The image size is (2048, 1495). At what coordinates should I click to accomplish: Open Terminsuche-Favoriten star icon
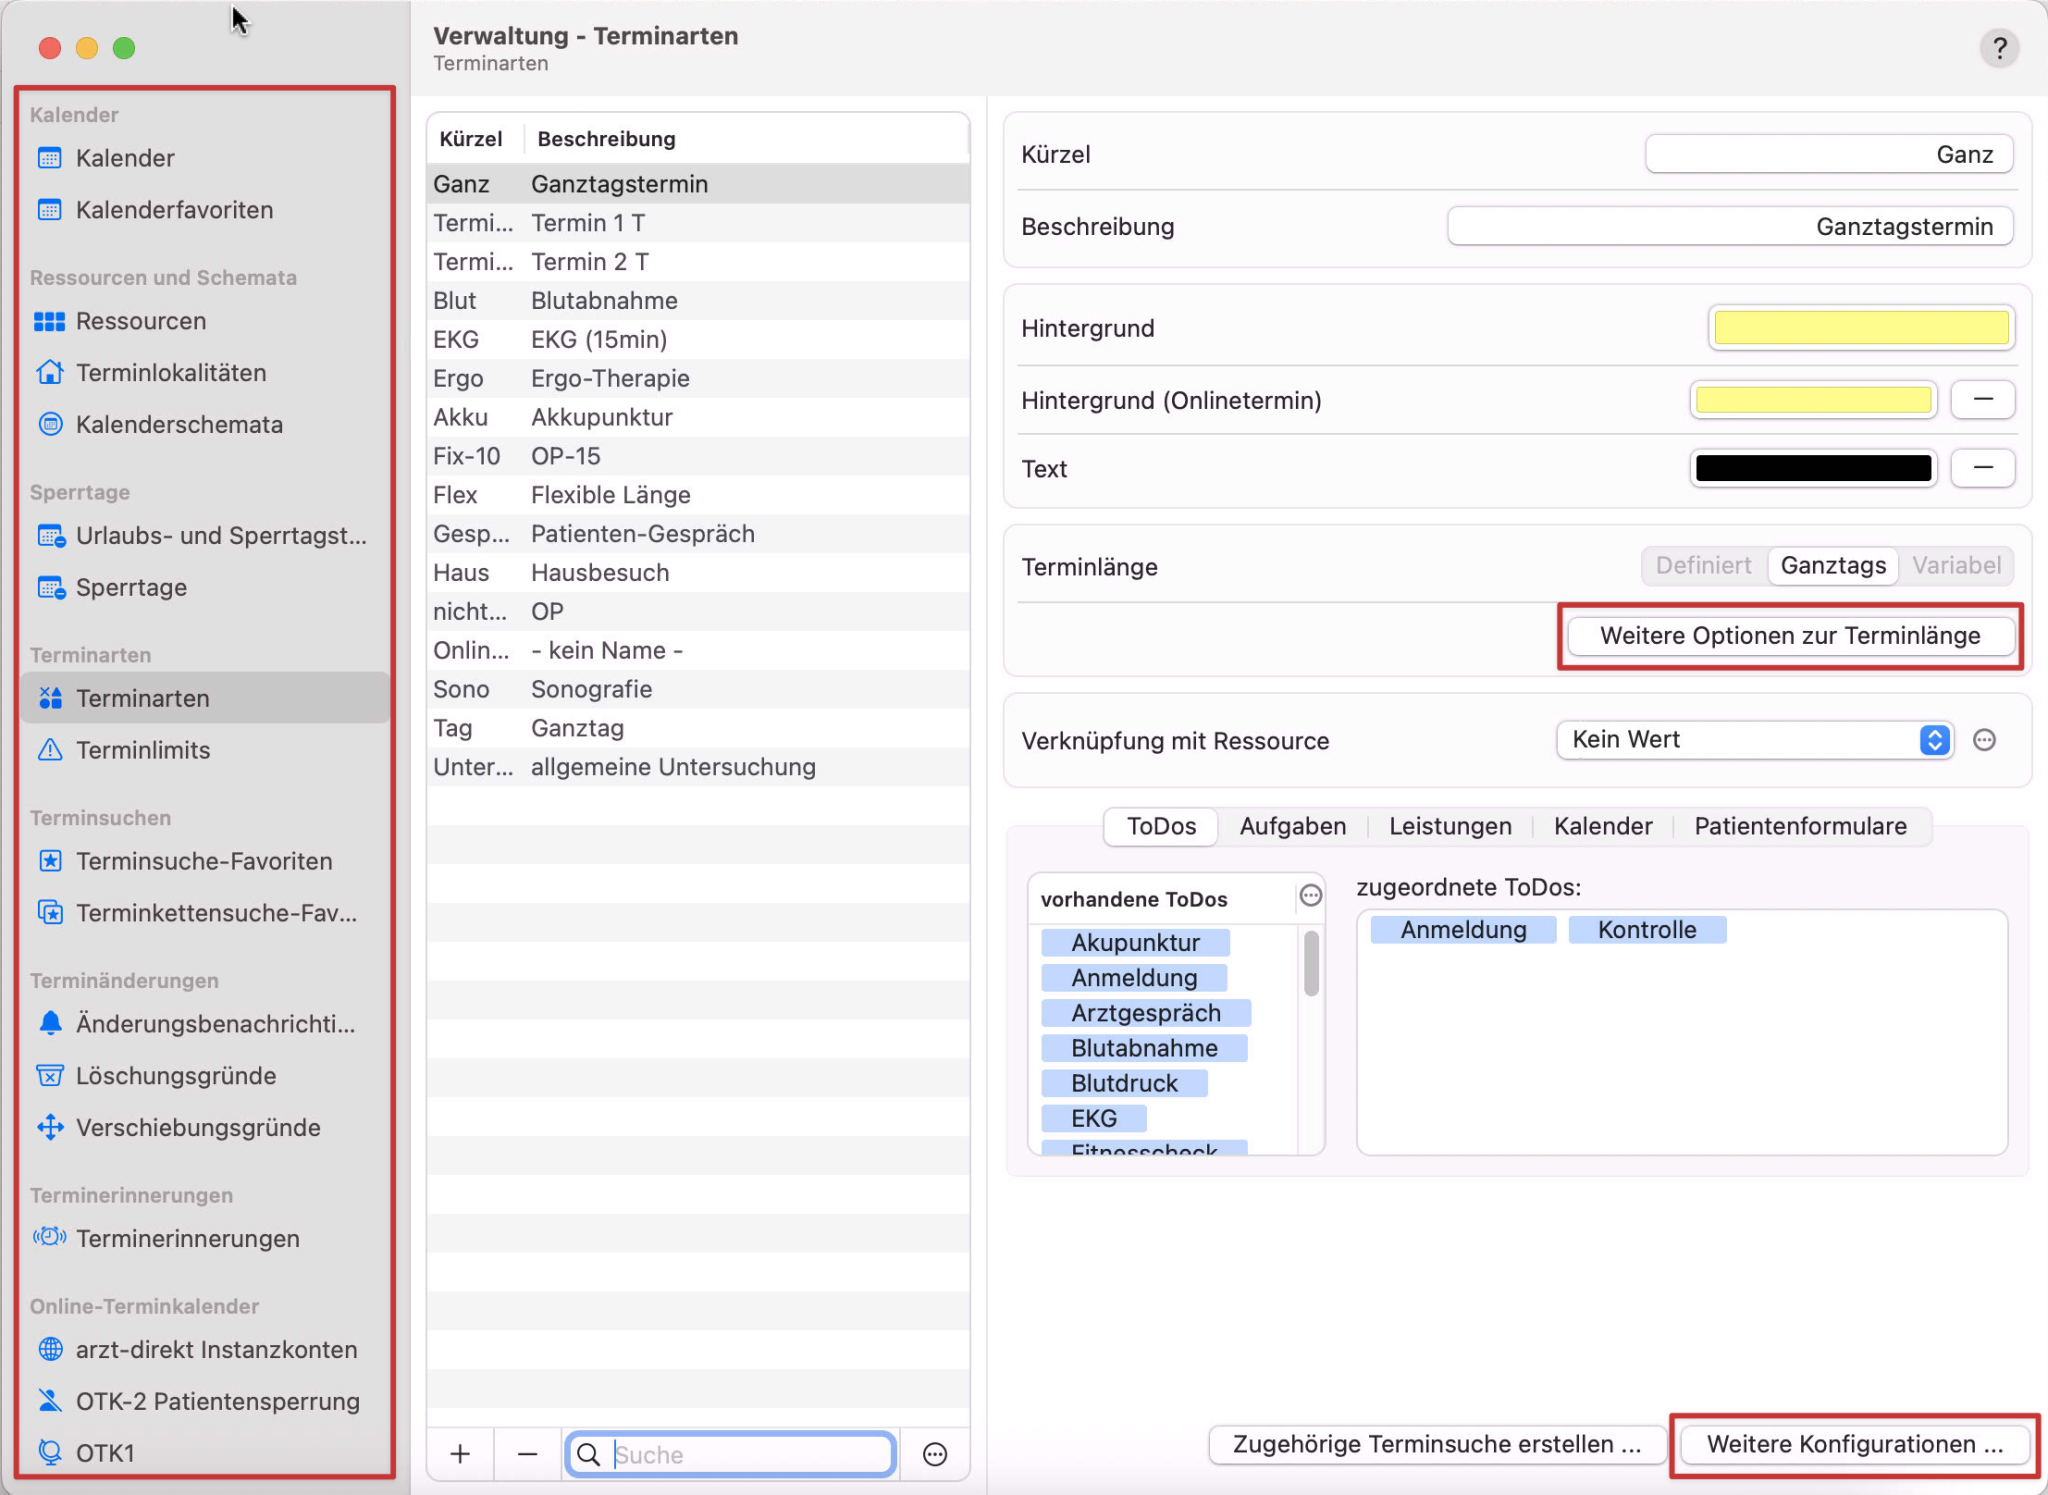(x=49, y=861)
